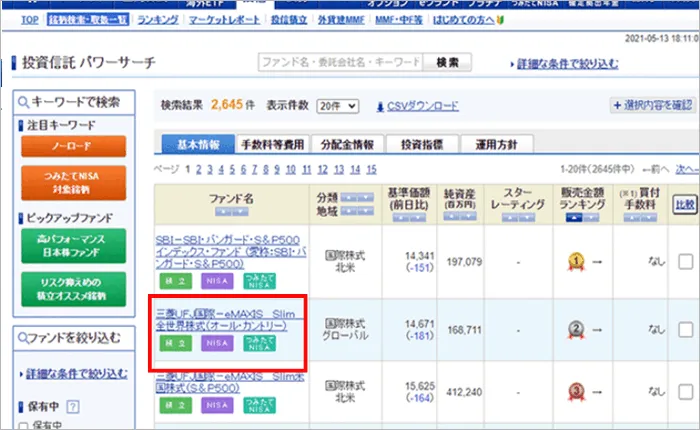Click リスク抑えめの積立オススメ銘柄 green button
Image resolution: width=700 pixels, height=430 pixels.
73,289
